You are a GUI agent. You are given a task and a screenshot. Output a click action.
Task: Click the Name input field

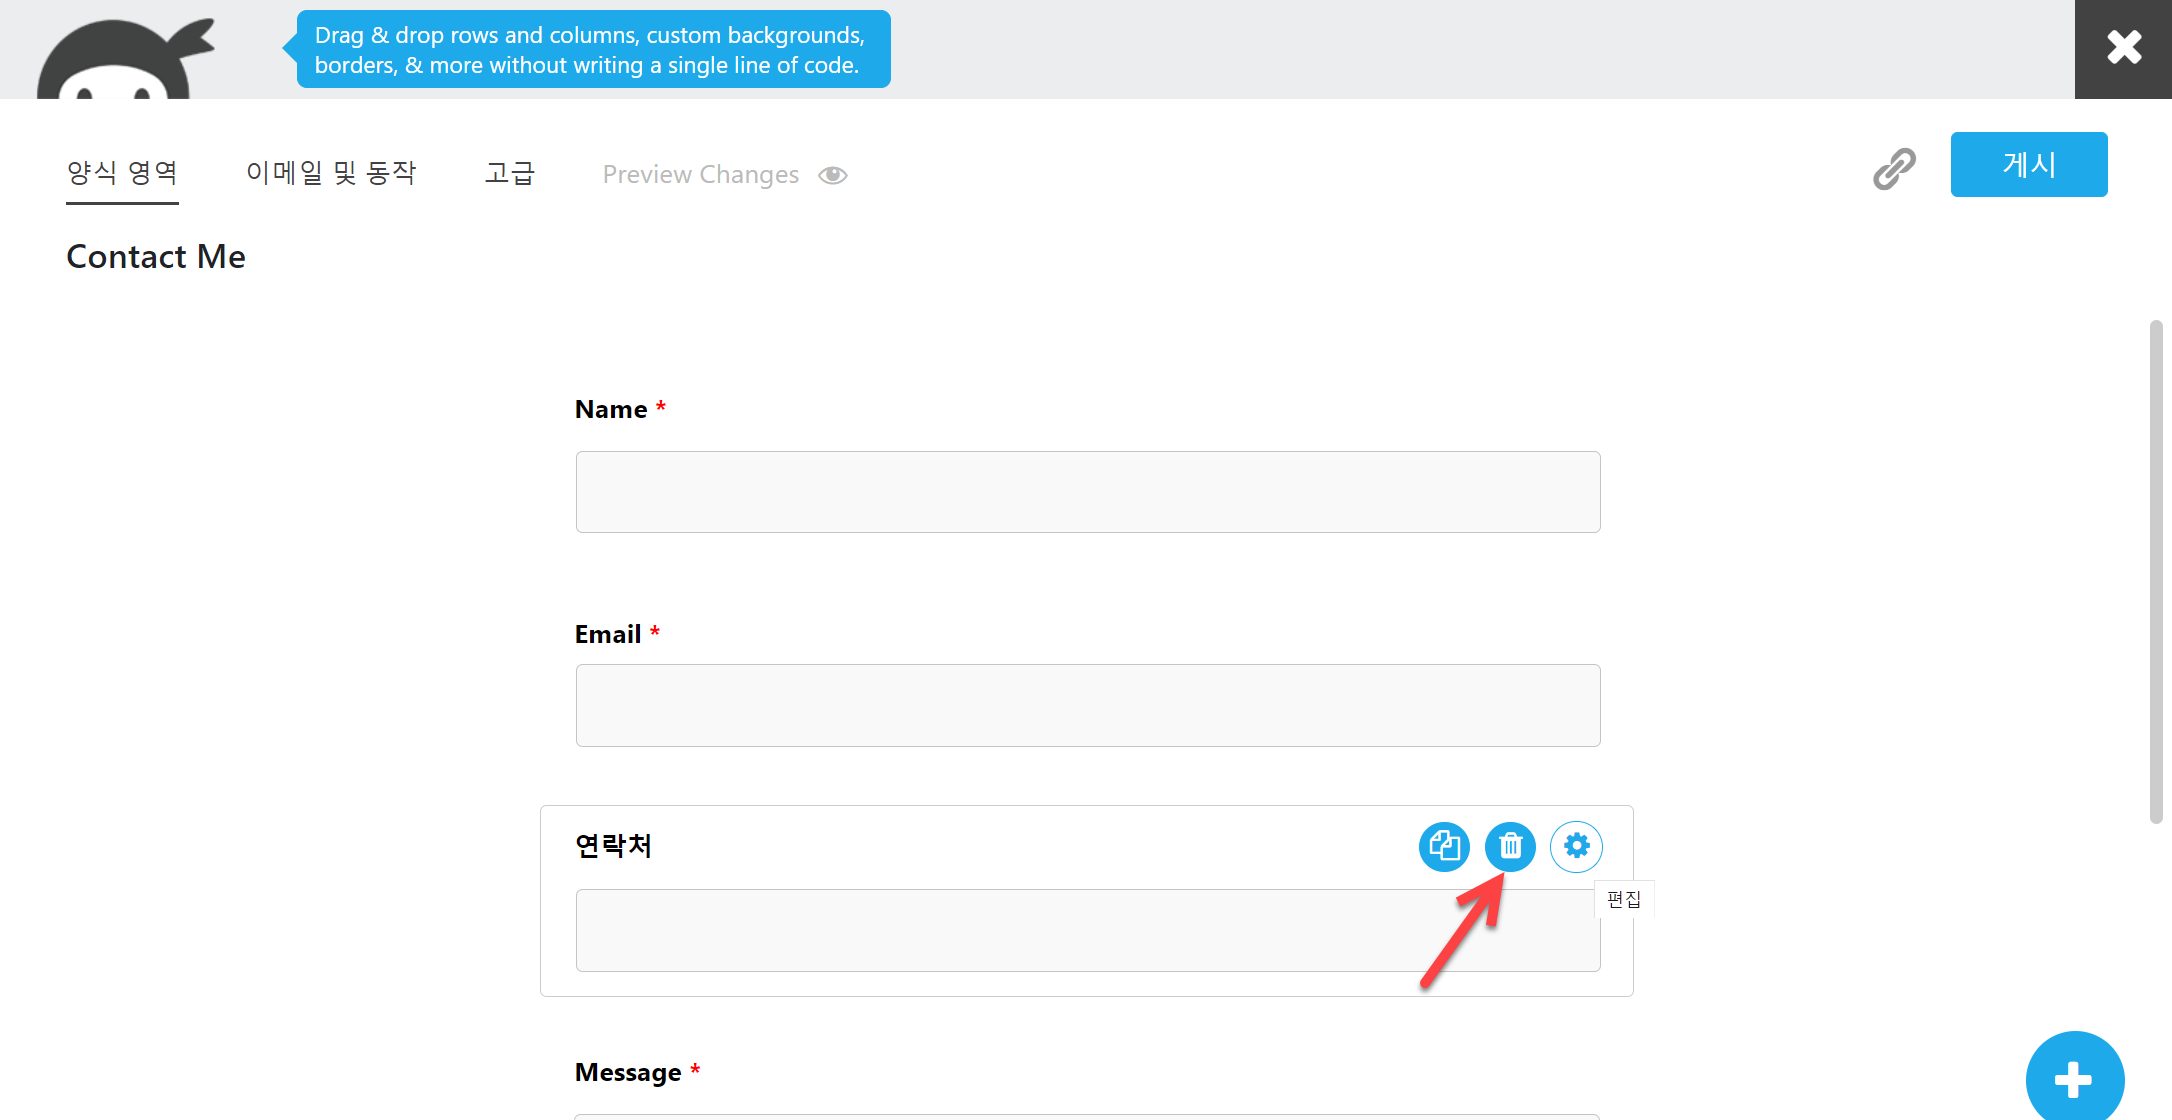click(1087, 492)
